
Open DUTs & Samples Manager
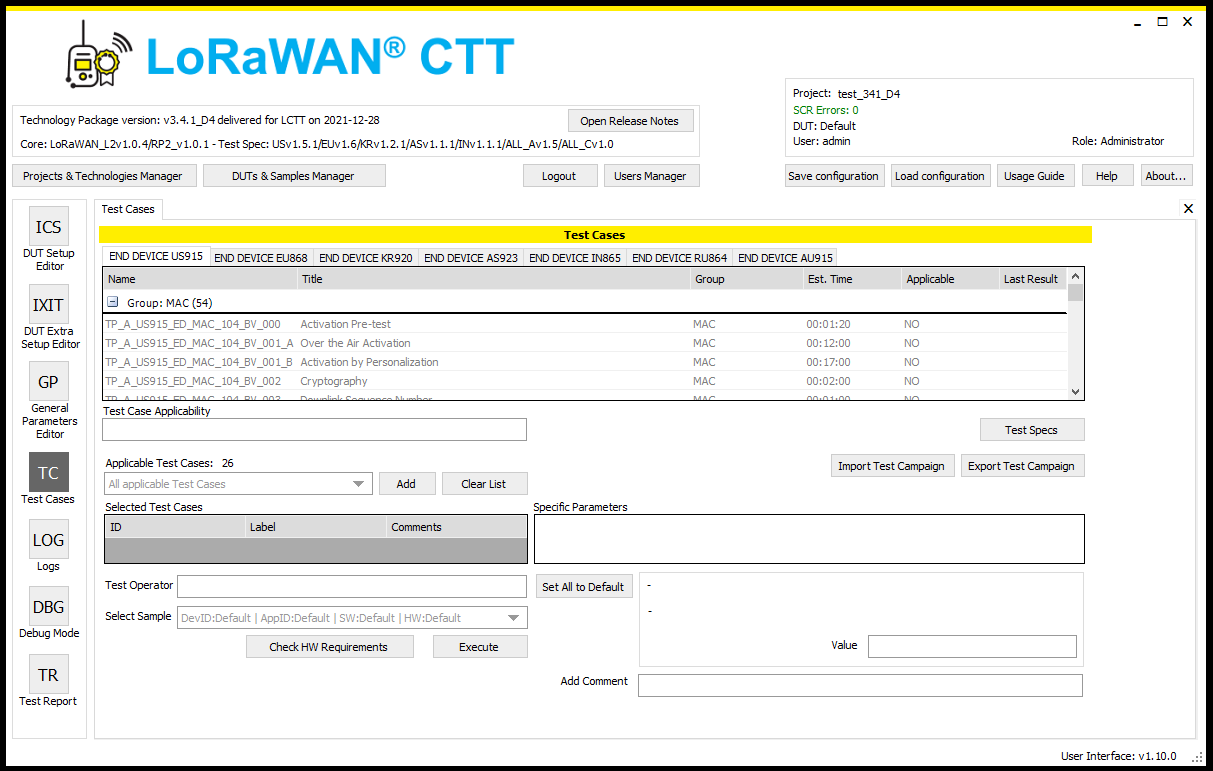[294, 176]
